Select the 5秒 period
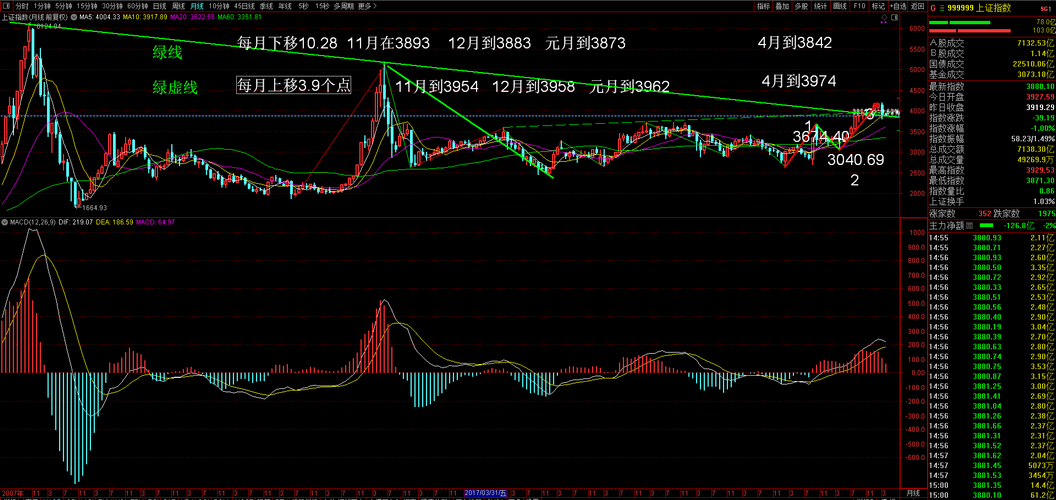 pyautogui.click(x=303, y=6)
